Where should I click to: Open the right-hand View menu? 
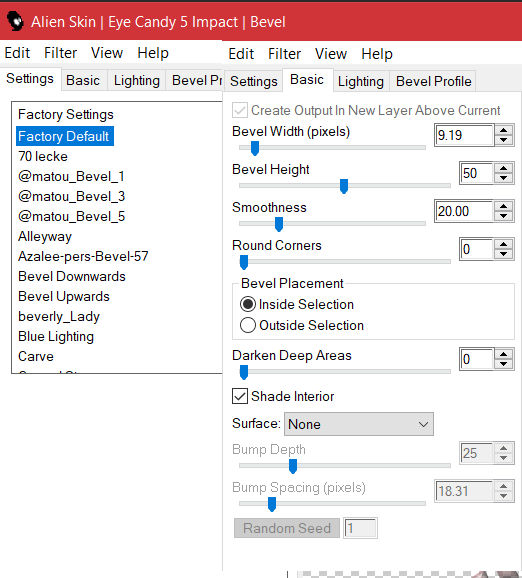331,54
